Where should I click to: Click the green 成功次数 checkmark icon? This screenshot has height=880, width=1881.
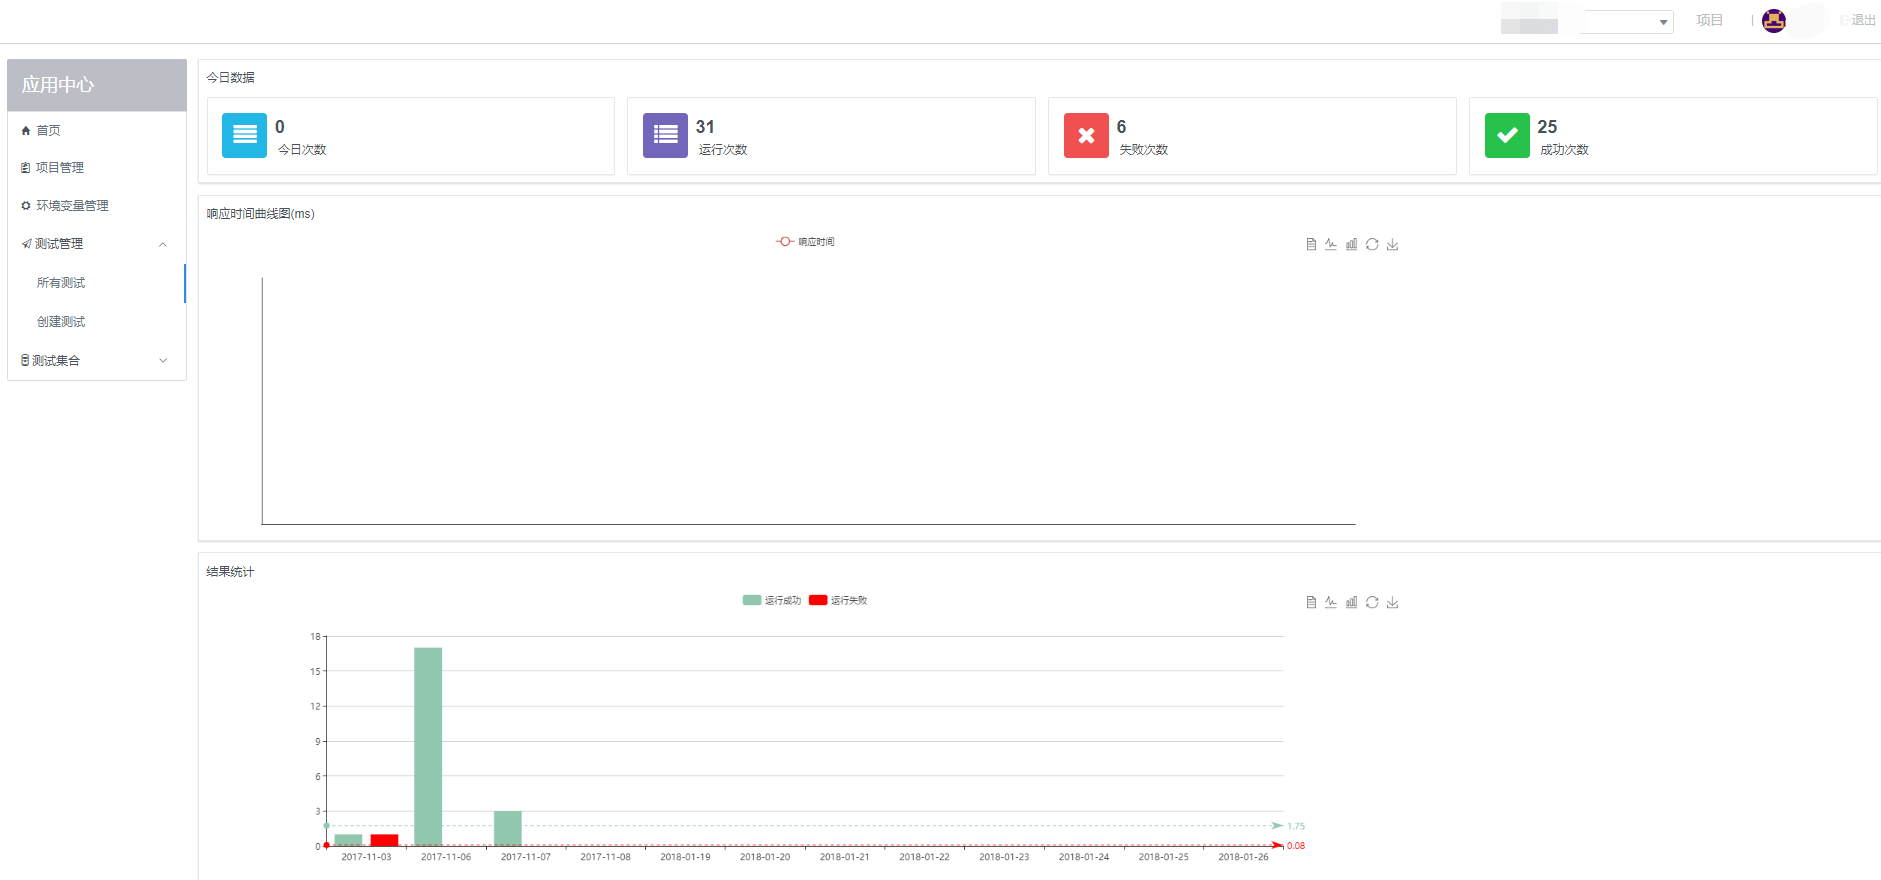click(x=1507, y=135)
